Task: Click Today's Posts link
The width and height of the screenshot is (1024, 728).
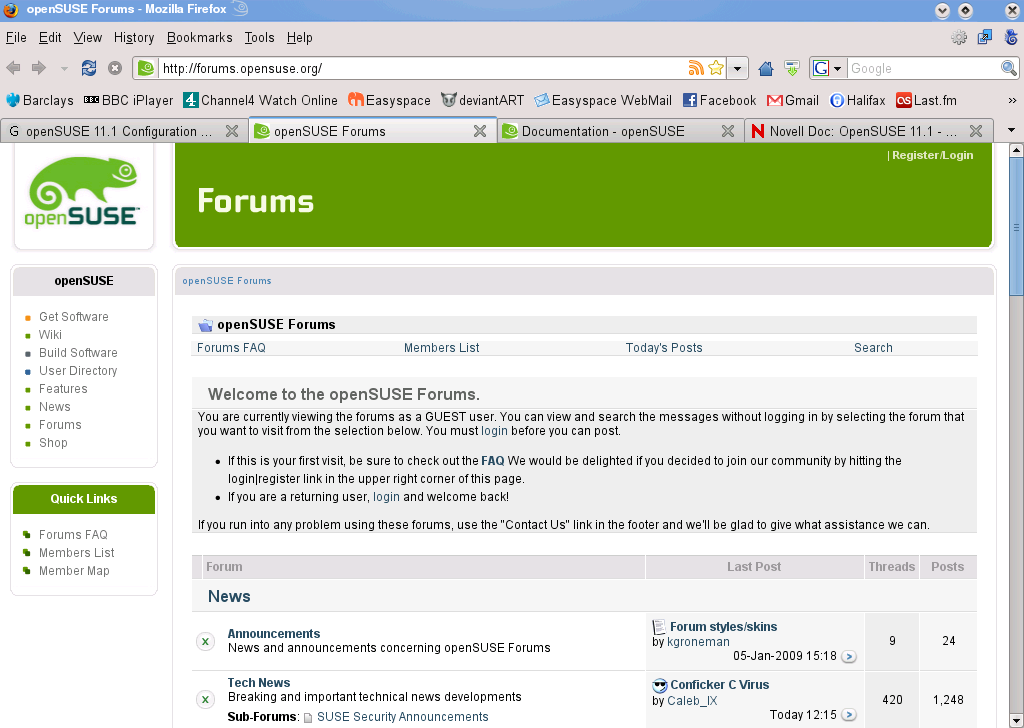Action: coord(664,348)
